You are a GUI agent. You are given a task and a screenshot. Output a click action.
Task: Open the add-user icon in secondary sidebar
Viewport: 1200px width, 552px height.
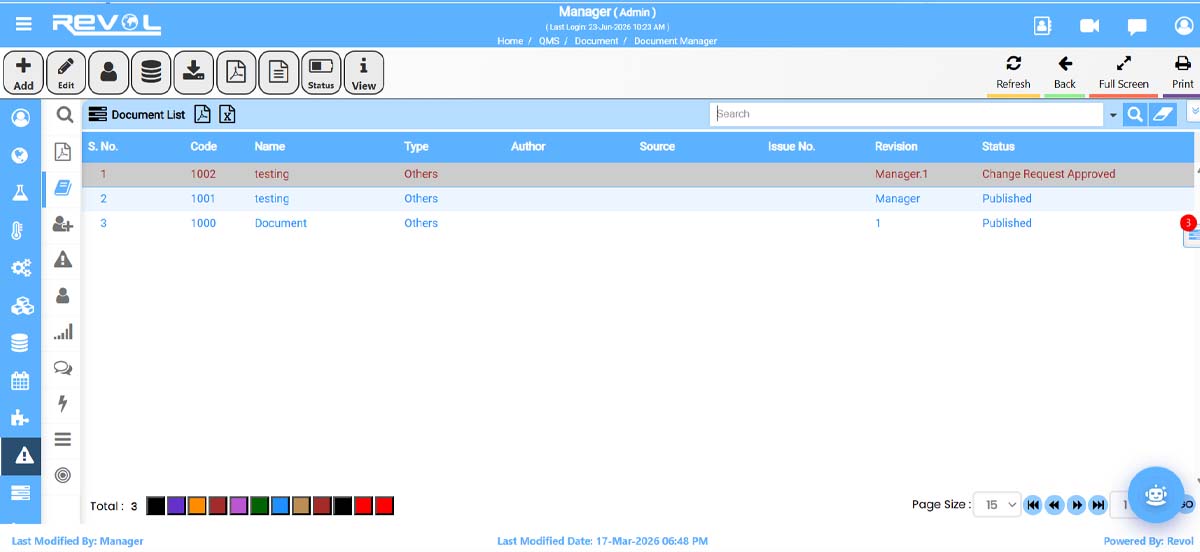pos(62,225)
